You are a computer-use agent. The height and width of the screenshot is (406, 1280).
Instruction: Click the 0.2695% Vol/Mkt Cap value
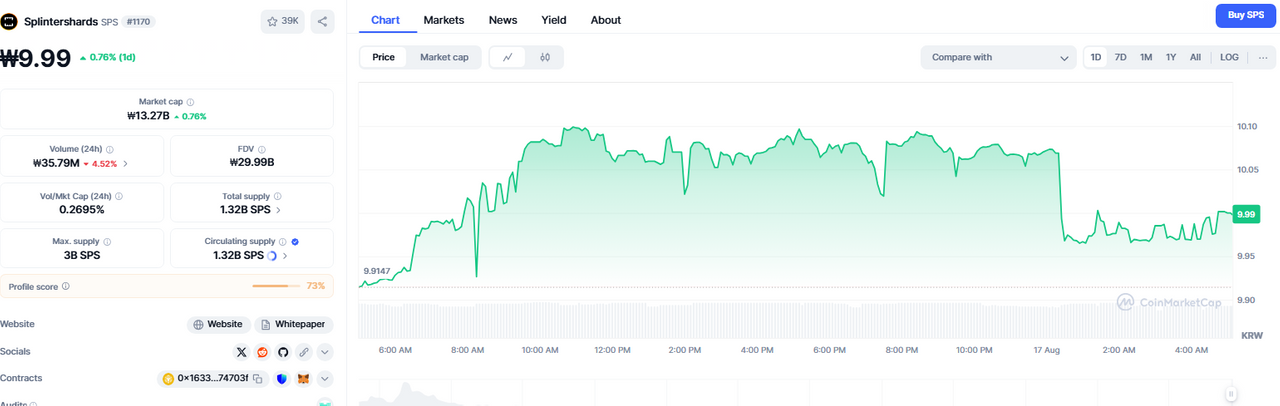[82, 210]
